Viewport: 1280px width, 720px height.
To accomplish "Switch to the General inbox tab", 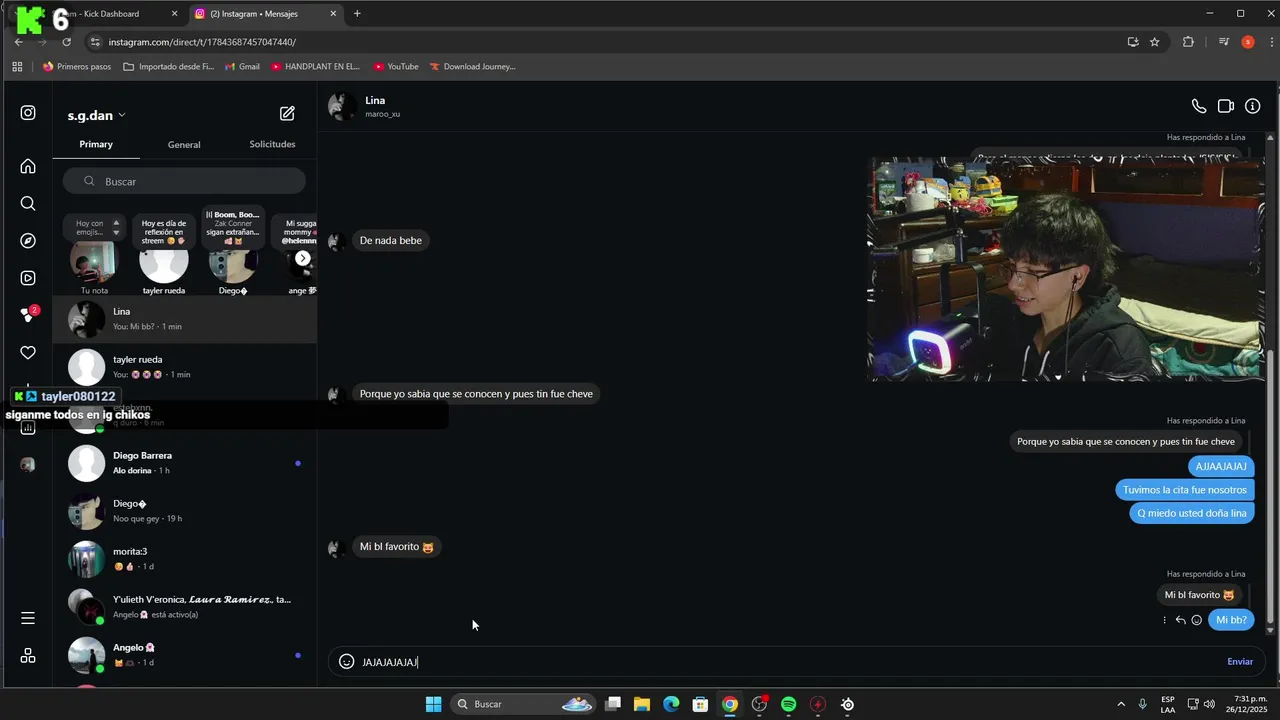I will click(x=184, y=144).
